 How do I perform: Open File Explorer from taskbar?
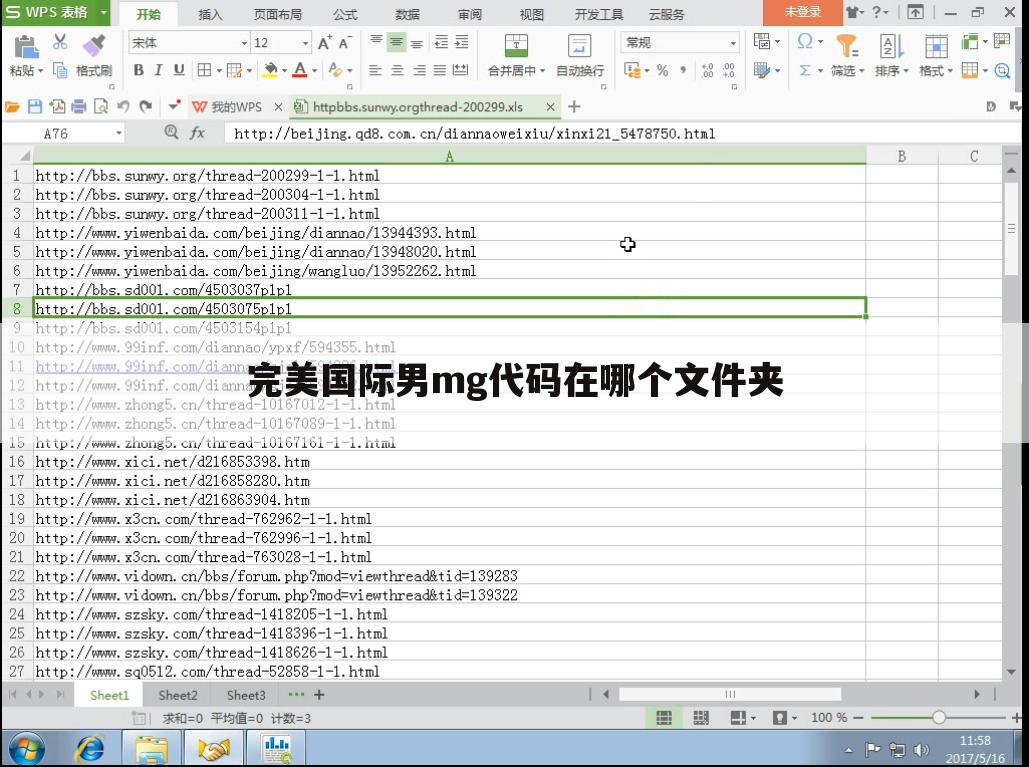click(151, 749)
